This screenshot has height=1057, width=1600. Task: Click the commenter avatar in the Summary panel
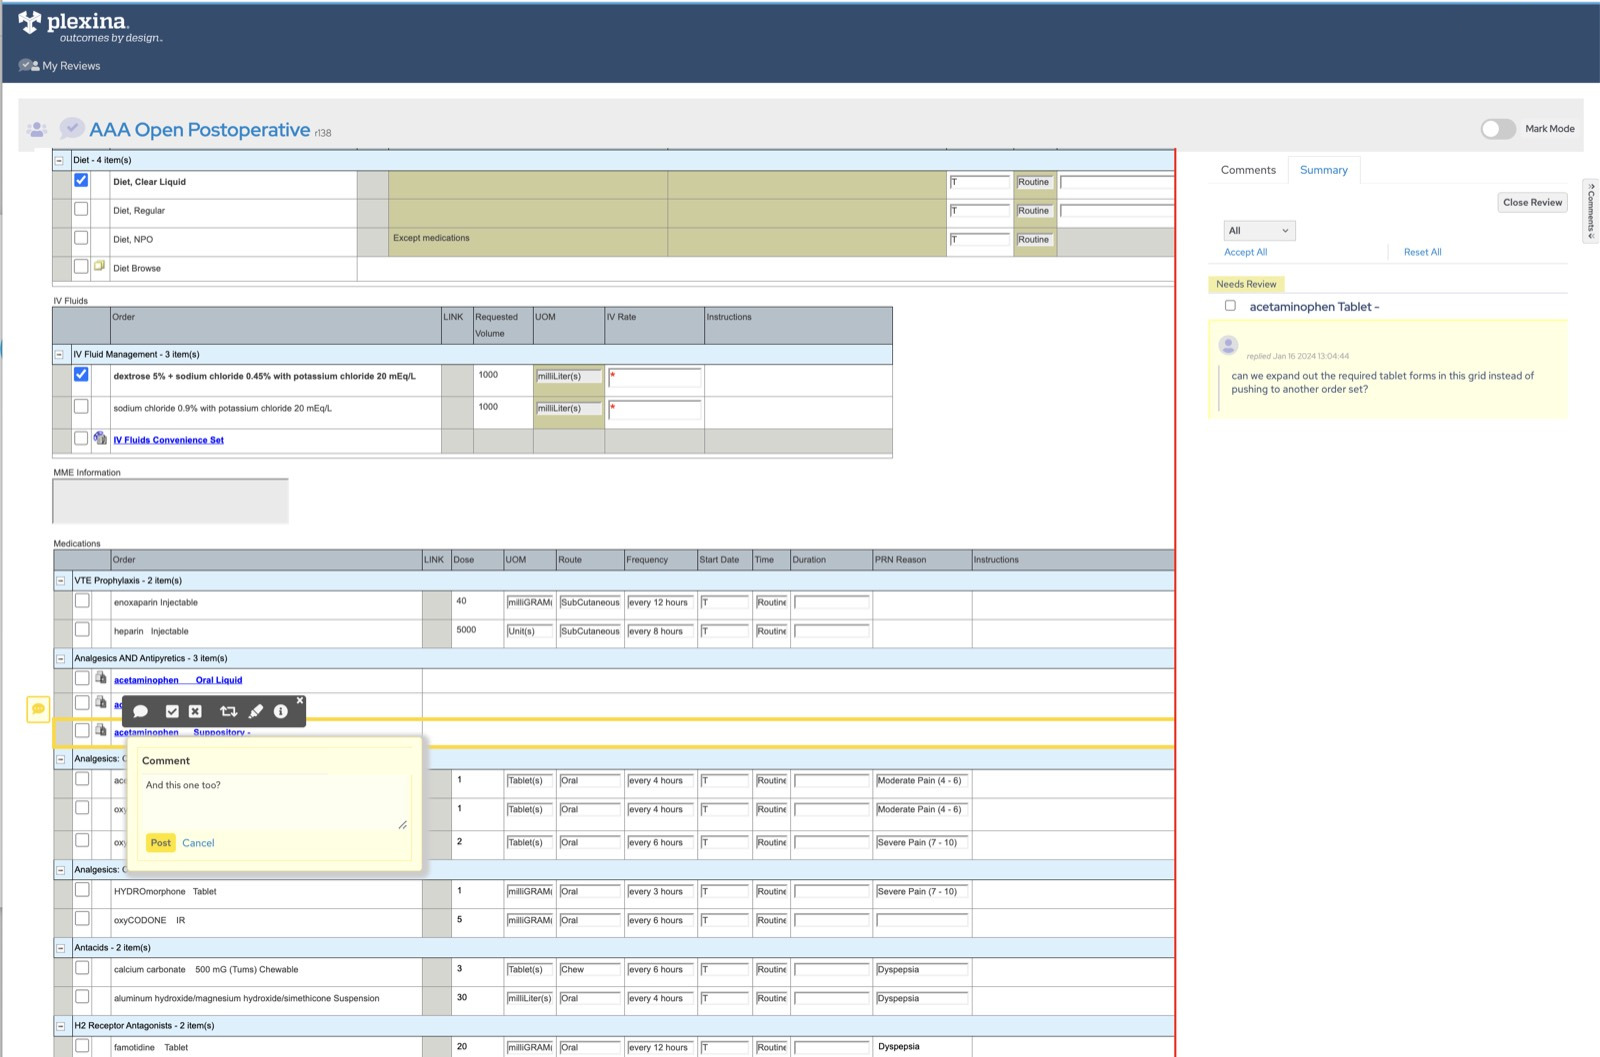(x=1229, y=346)
